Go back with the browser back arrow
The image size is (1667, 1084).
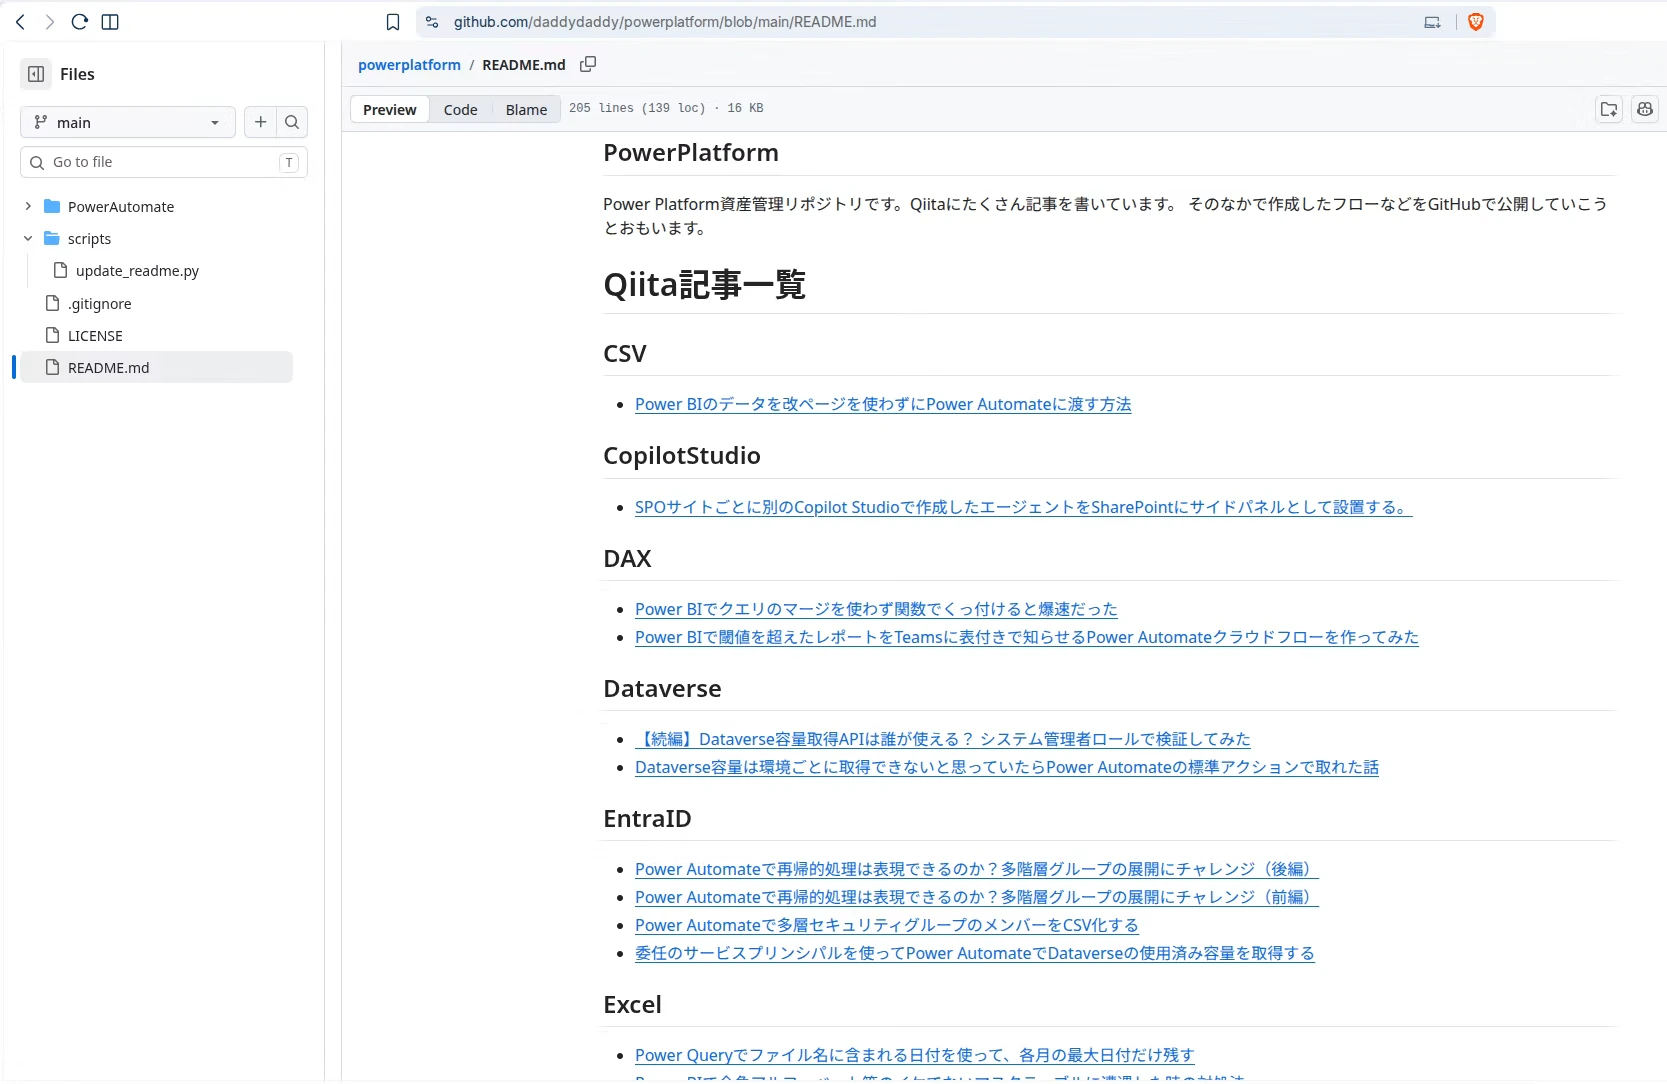pos(20,22)
